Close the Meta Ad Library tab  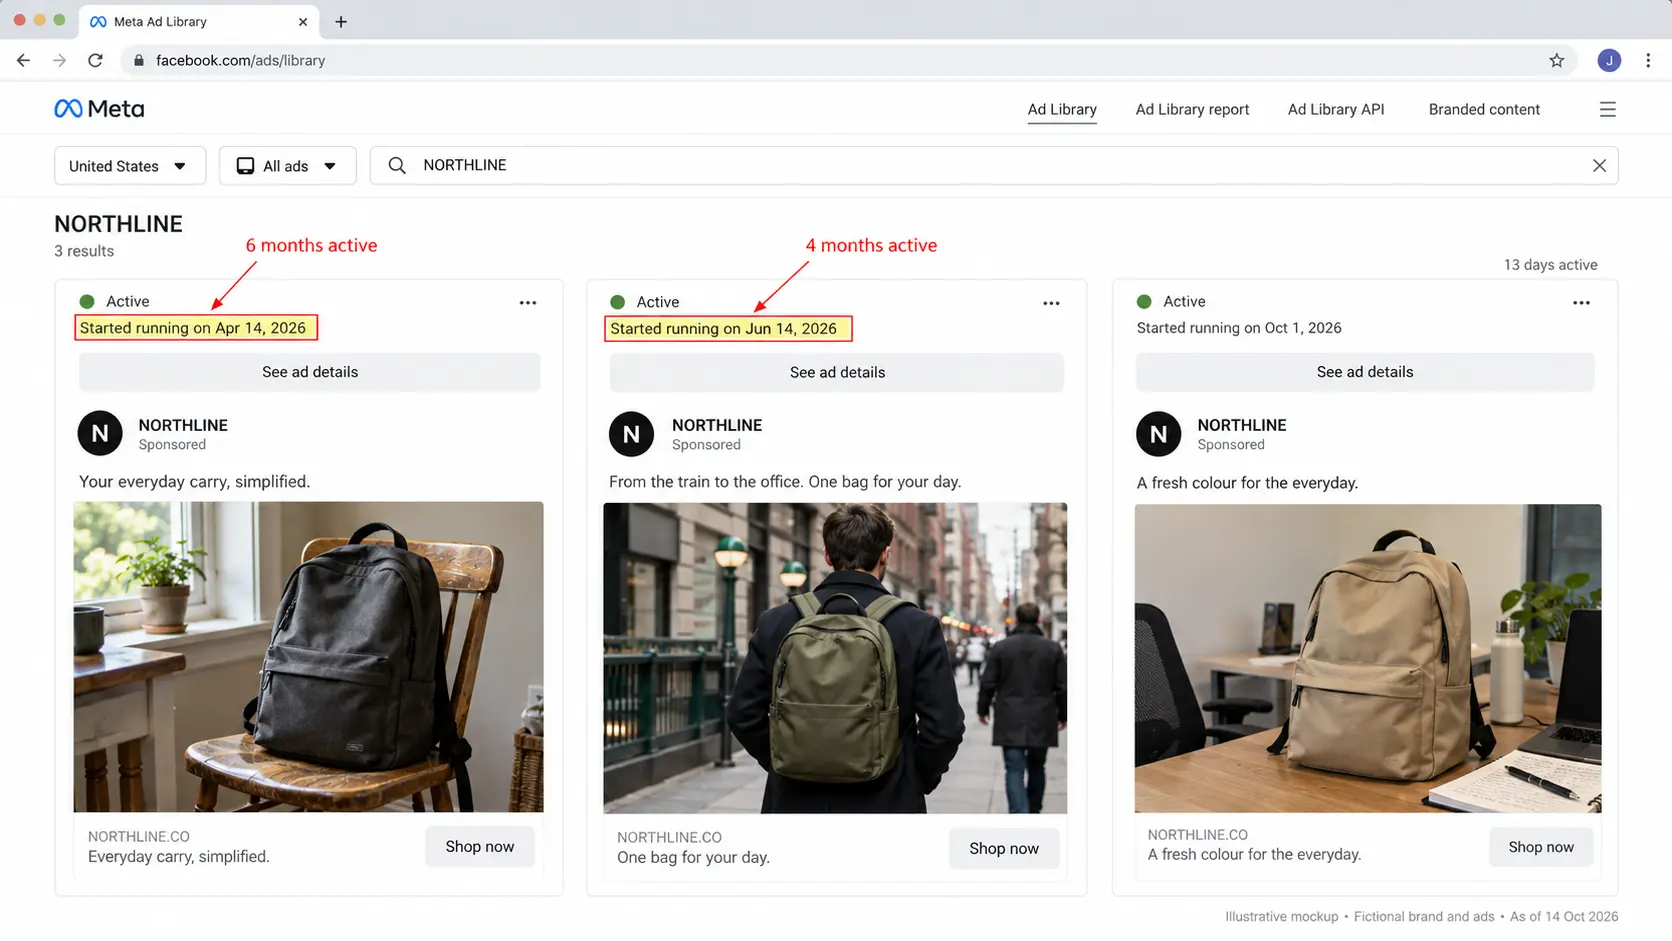[x=303, y=22]
